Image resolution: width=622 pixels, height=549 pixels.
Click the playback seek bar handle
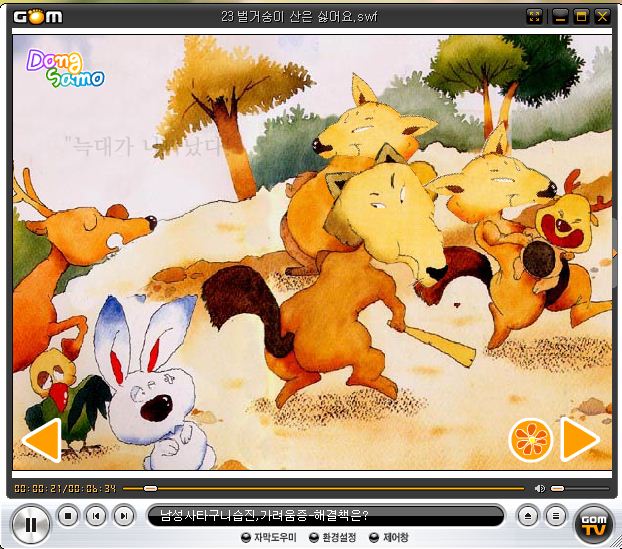(x=150, y=488)
